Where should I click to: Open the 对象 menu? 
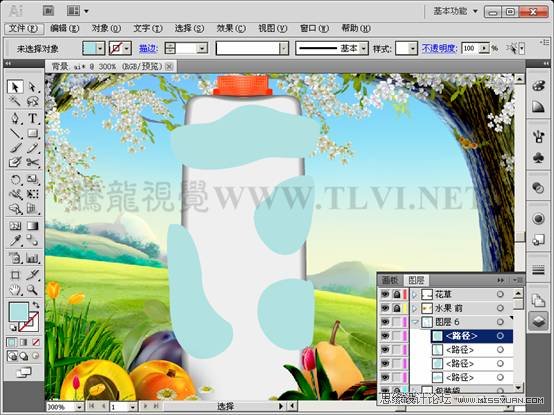pyautogui.click(x=106, y=28)
